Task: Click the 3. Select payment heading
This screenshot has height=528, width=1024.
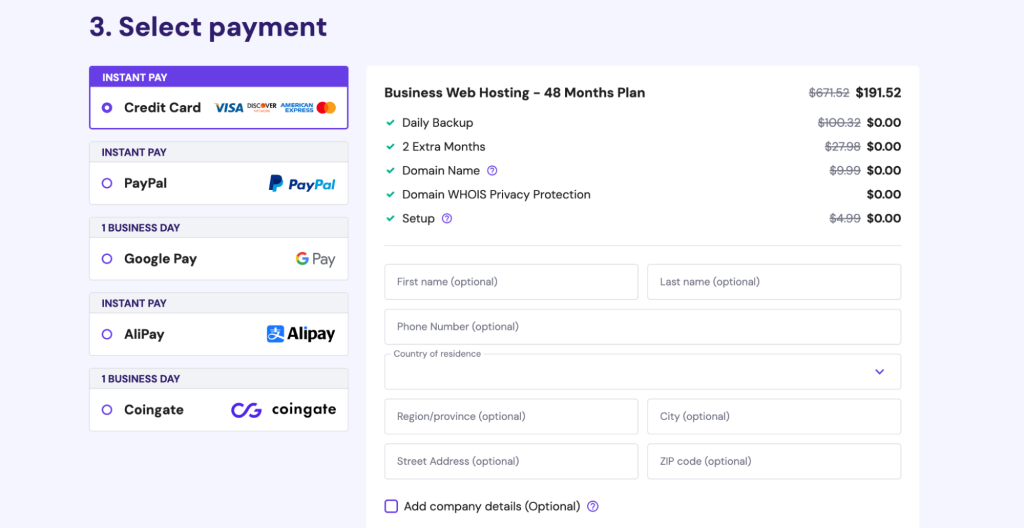Action: [x=208, y=27]
